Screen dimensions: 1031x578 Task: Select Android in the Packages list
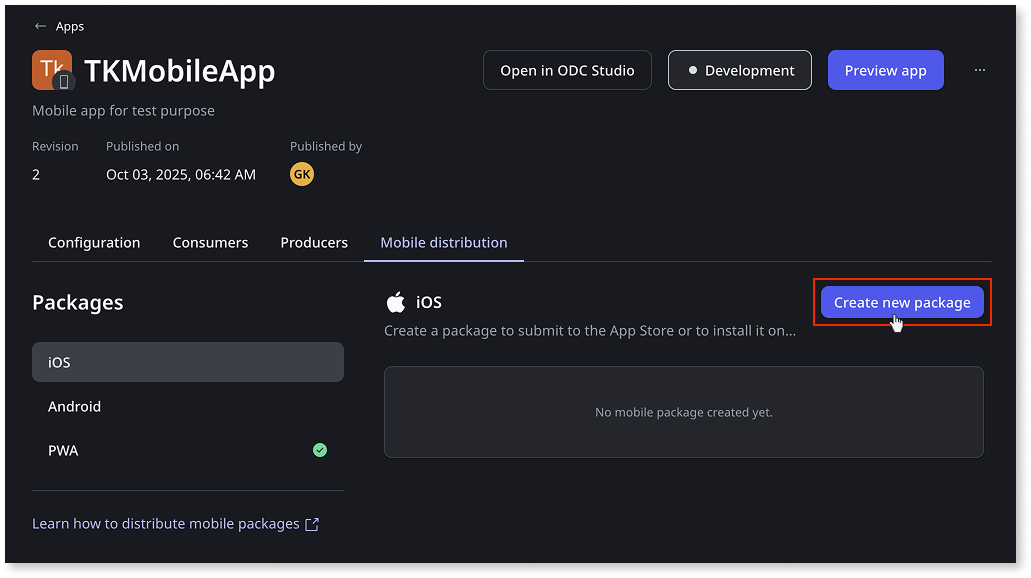(75, 406)
